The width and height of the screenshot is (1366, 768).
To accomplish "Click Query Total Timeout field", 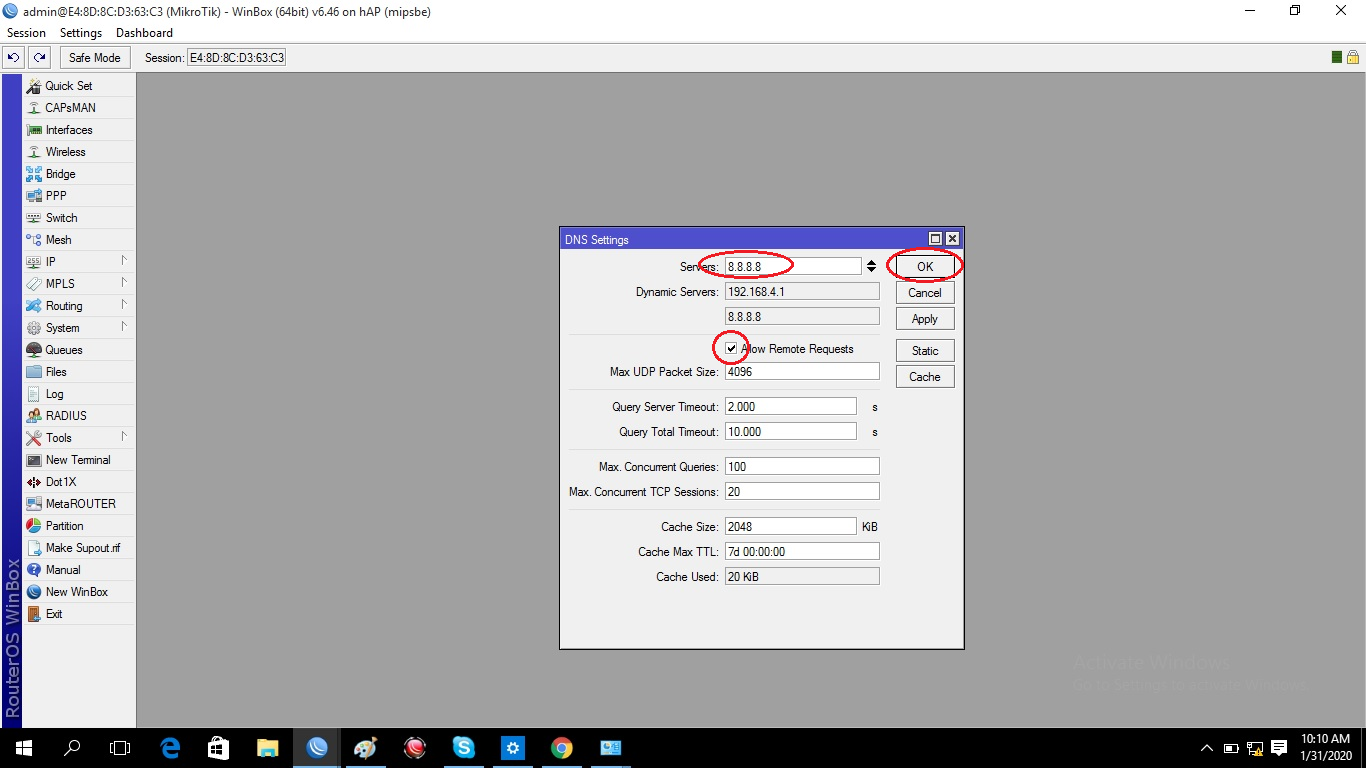I will 791,432.
